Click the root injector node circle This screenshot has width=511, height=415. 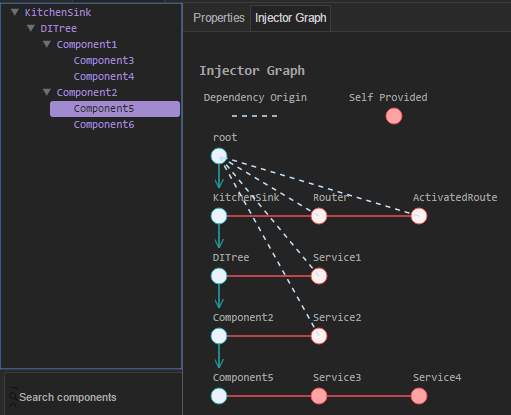coord(219,156)
